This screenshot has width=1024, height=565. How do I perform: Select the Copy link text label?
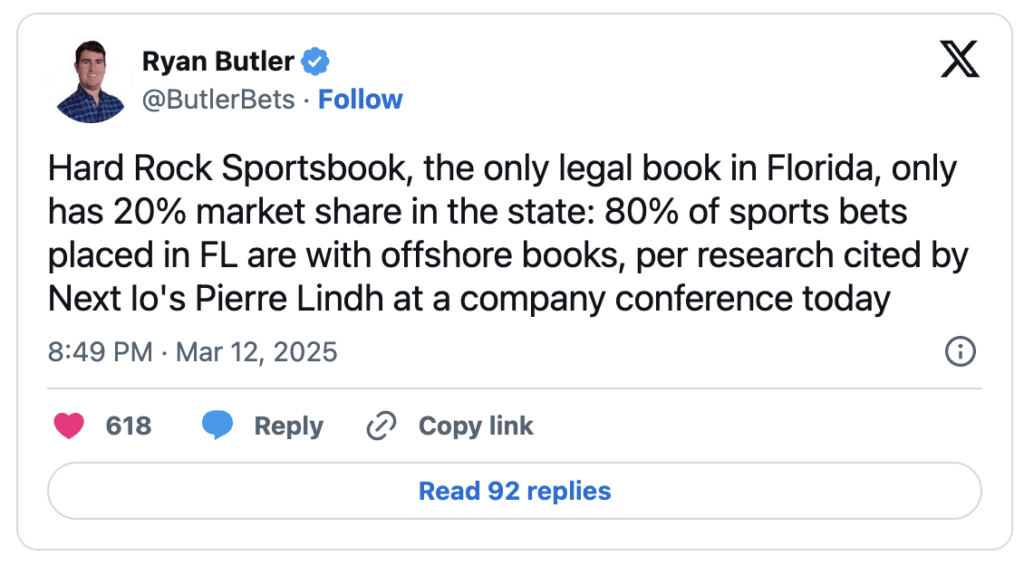click(475, 426)
